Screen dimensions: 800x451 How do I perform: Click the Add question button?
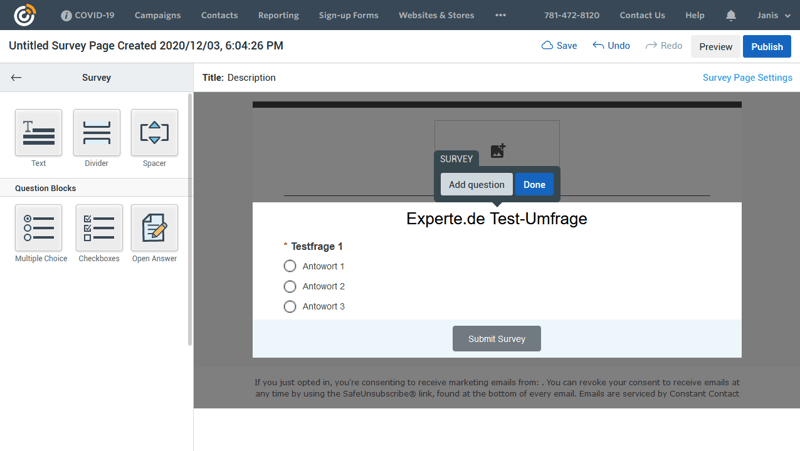coord(476,184)
